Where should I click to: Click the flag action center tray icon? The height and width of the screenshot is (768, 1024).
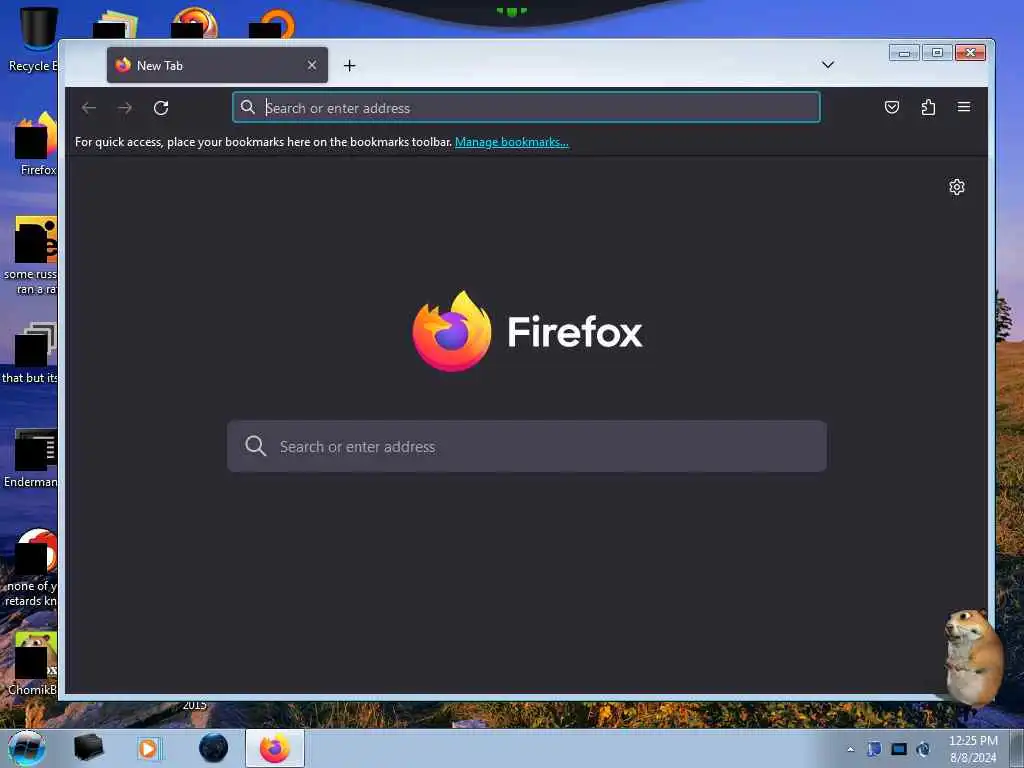pyautogui.click(x=874, y=750)
